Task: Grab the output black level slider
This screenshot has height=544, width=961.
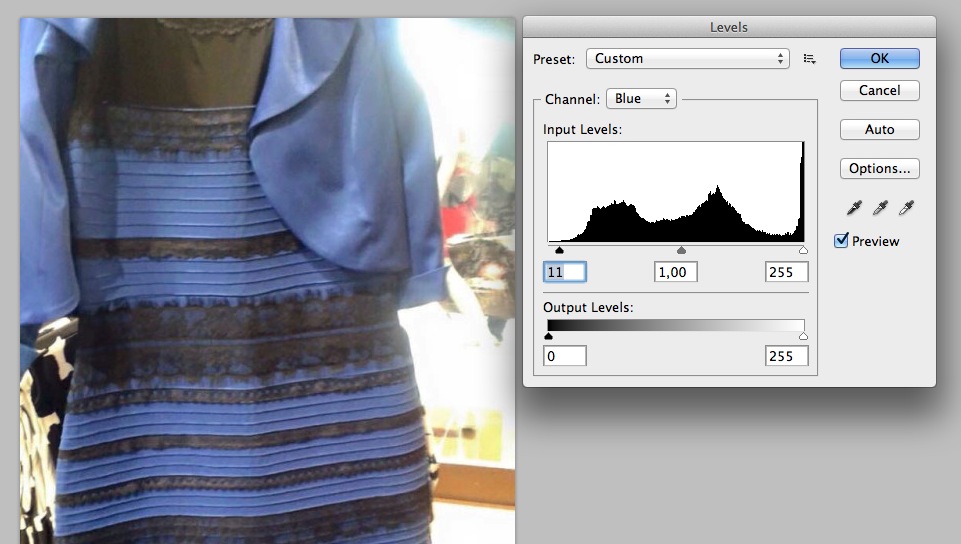Action: [549, 336]
